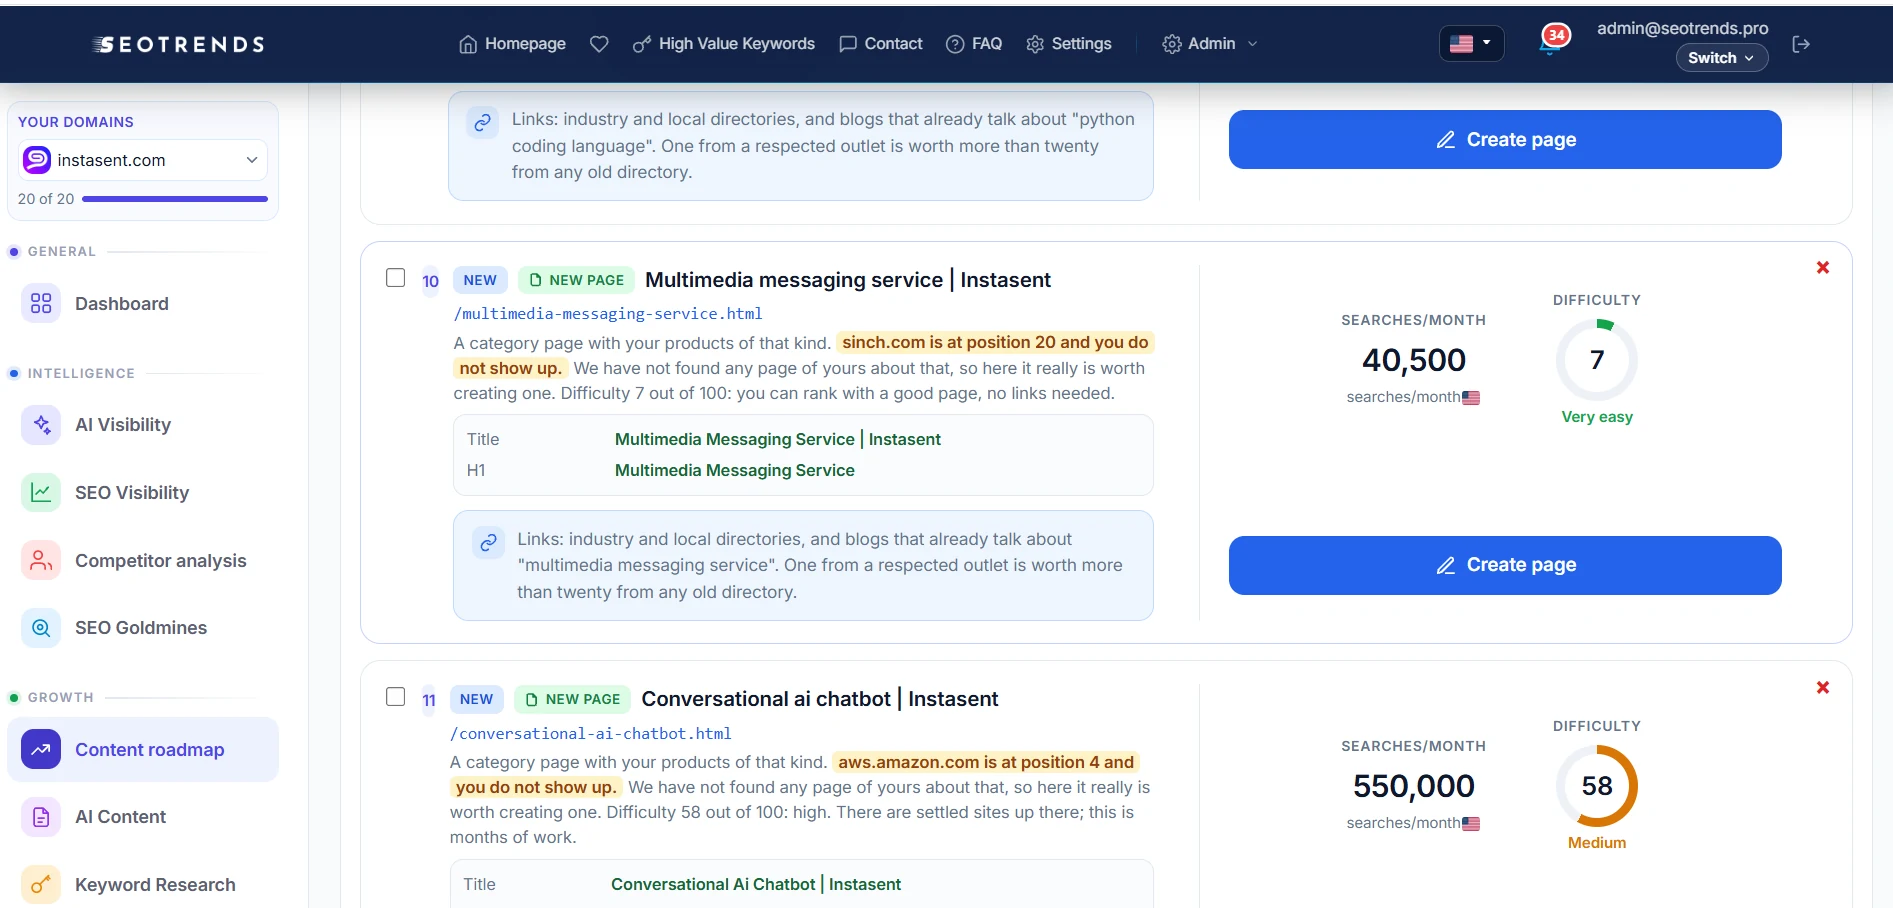The height and width of the screenshot is (908, 1893).
Task: Click the 550,000 searches/month value
Action: (1414, 786)
